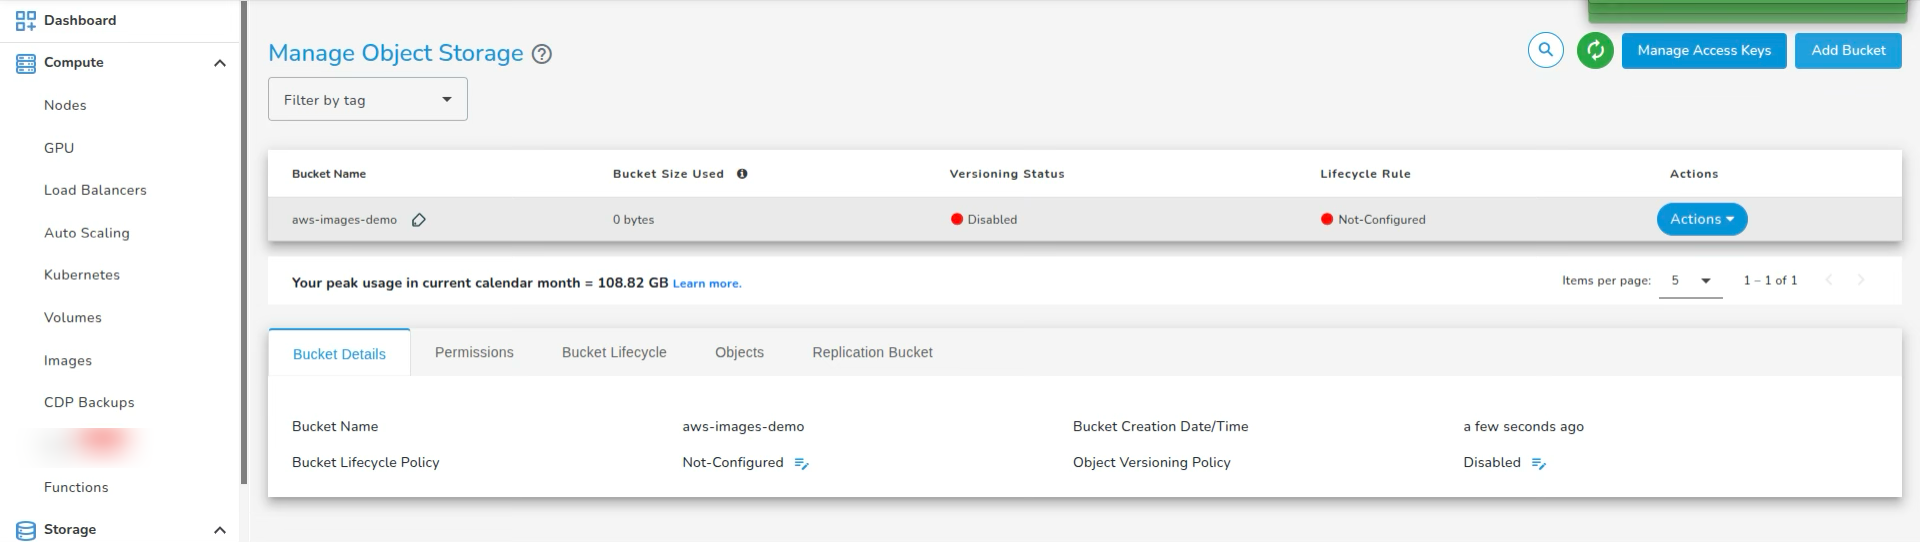Switch to the Permissions tab
The width and height of the screenshot is (1920, 542).
pyautogui.click(x=474, y=352)
